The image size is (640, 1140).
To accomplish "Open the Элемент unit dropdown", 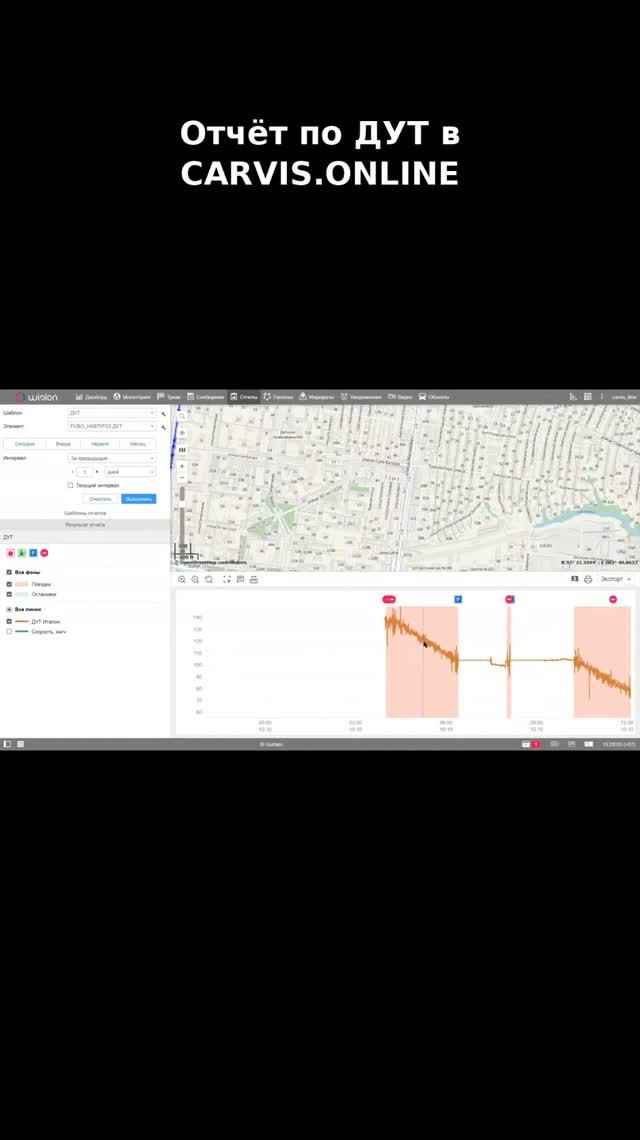I will tap(112, 426).
